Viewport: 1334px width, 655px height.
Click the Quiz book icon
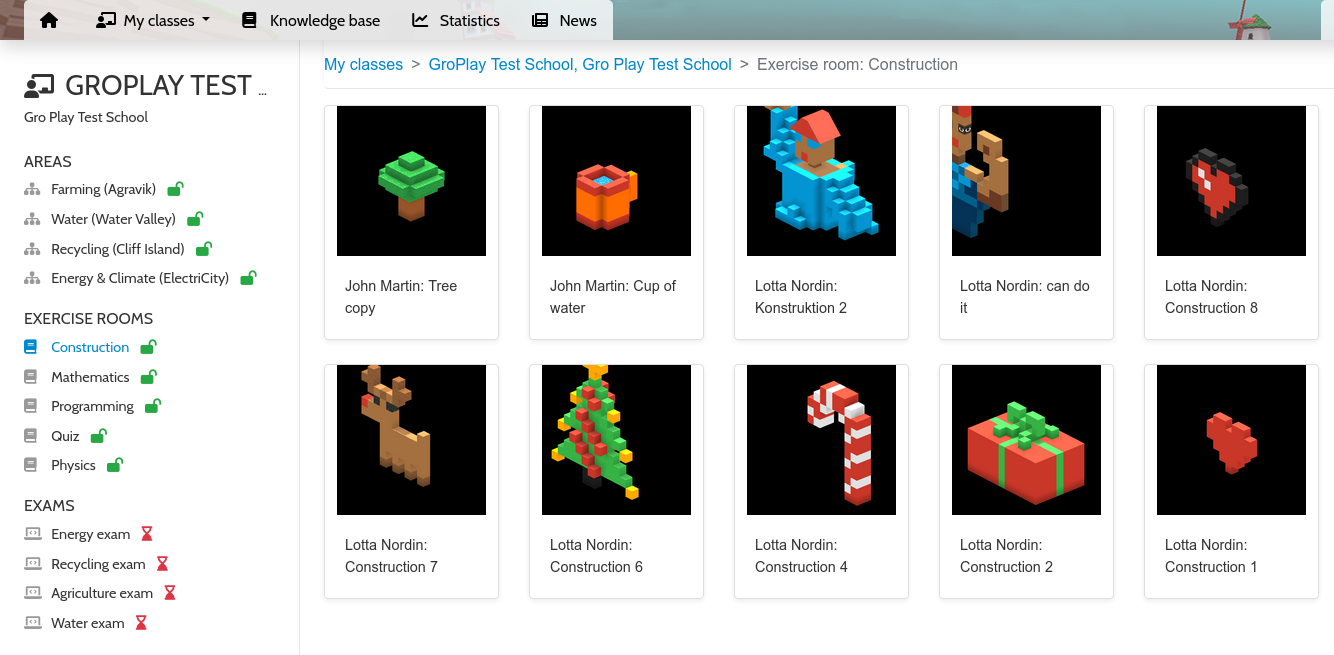(31, 436)
